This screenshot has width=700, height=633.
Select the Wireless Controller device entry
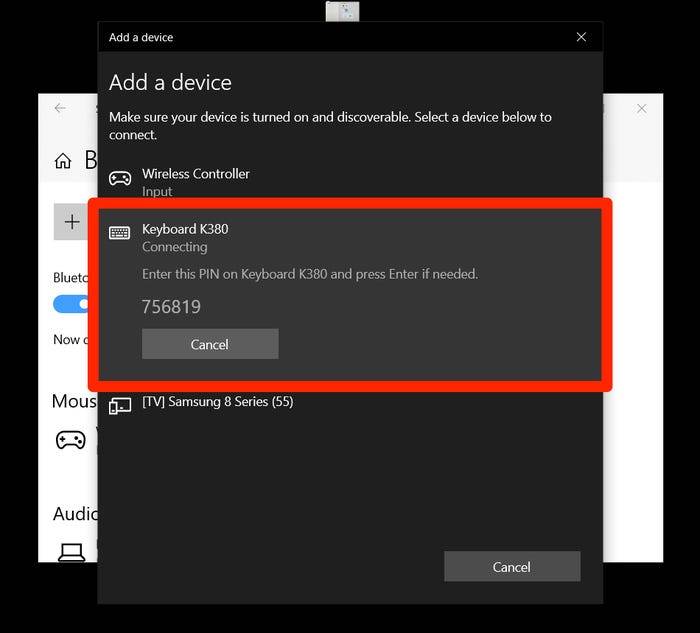click(x=350, y=182)
